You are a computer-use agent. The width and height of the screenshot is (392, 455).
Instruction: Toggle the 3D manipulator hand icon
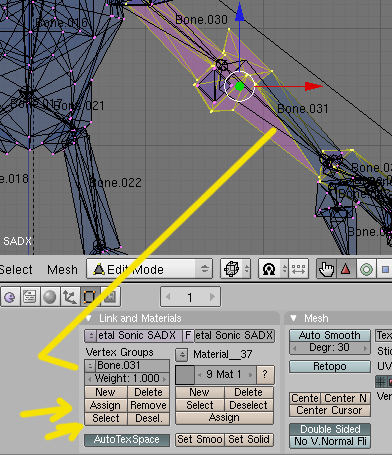326,269
